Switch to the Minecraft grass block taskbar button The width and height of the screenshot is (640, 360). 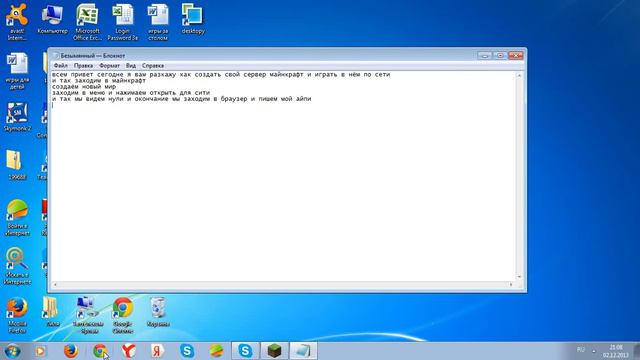point(274,351)
